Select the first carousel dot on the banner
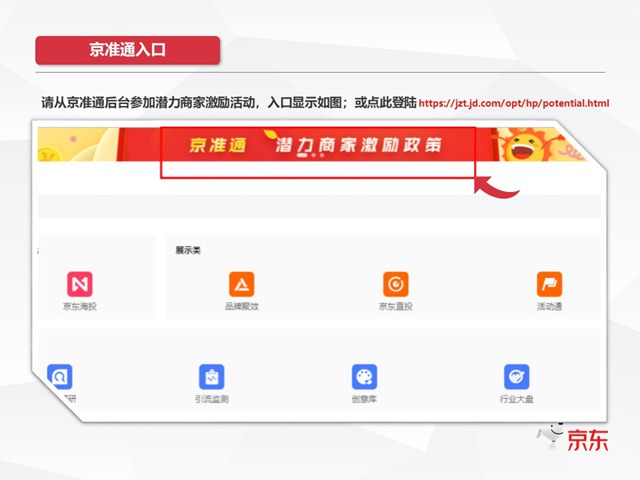Viewport: 640px width, 480px height. coord(304,155)
